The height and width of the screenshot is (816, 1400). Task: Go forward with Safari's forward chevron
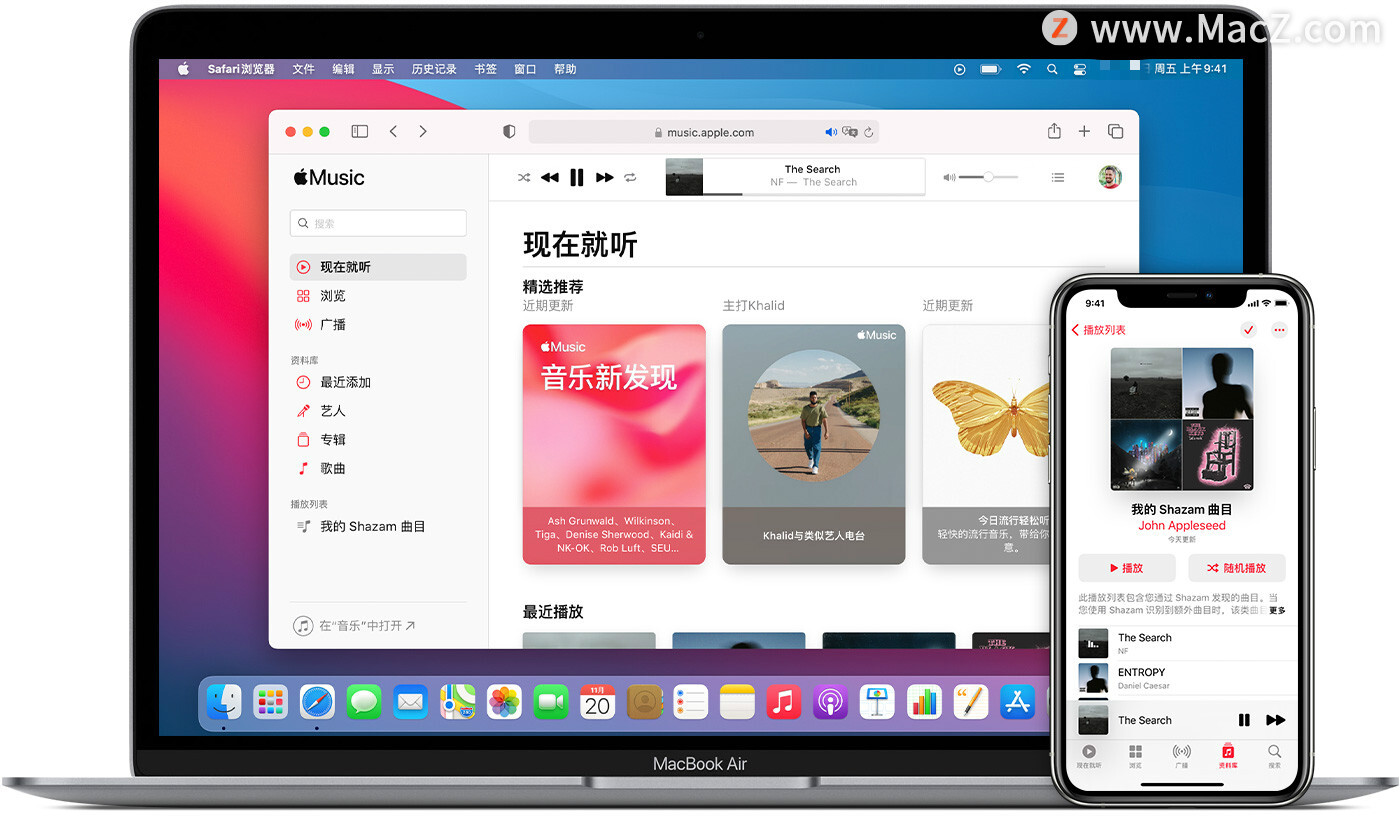(423, 132)
